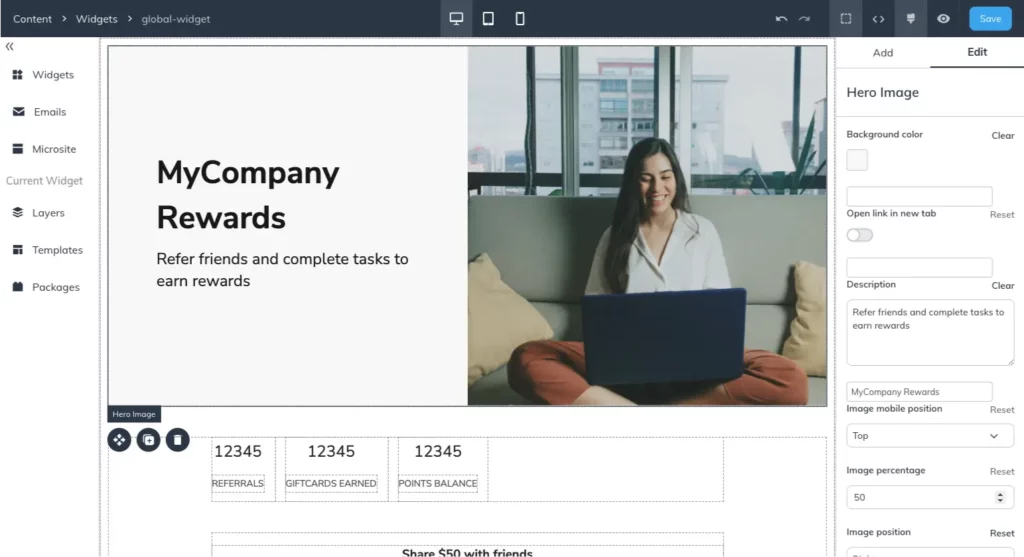
Task: Clear the Description field
Action: tap(1002, 286)
